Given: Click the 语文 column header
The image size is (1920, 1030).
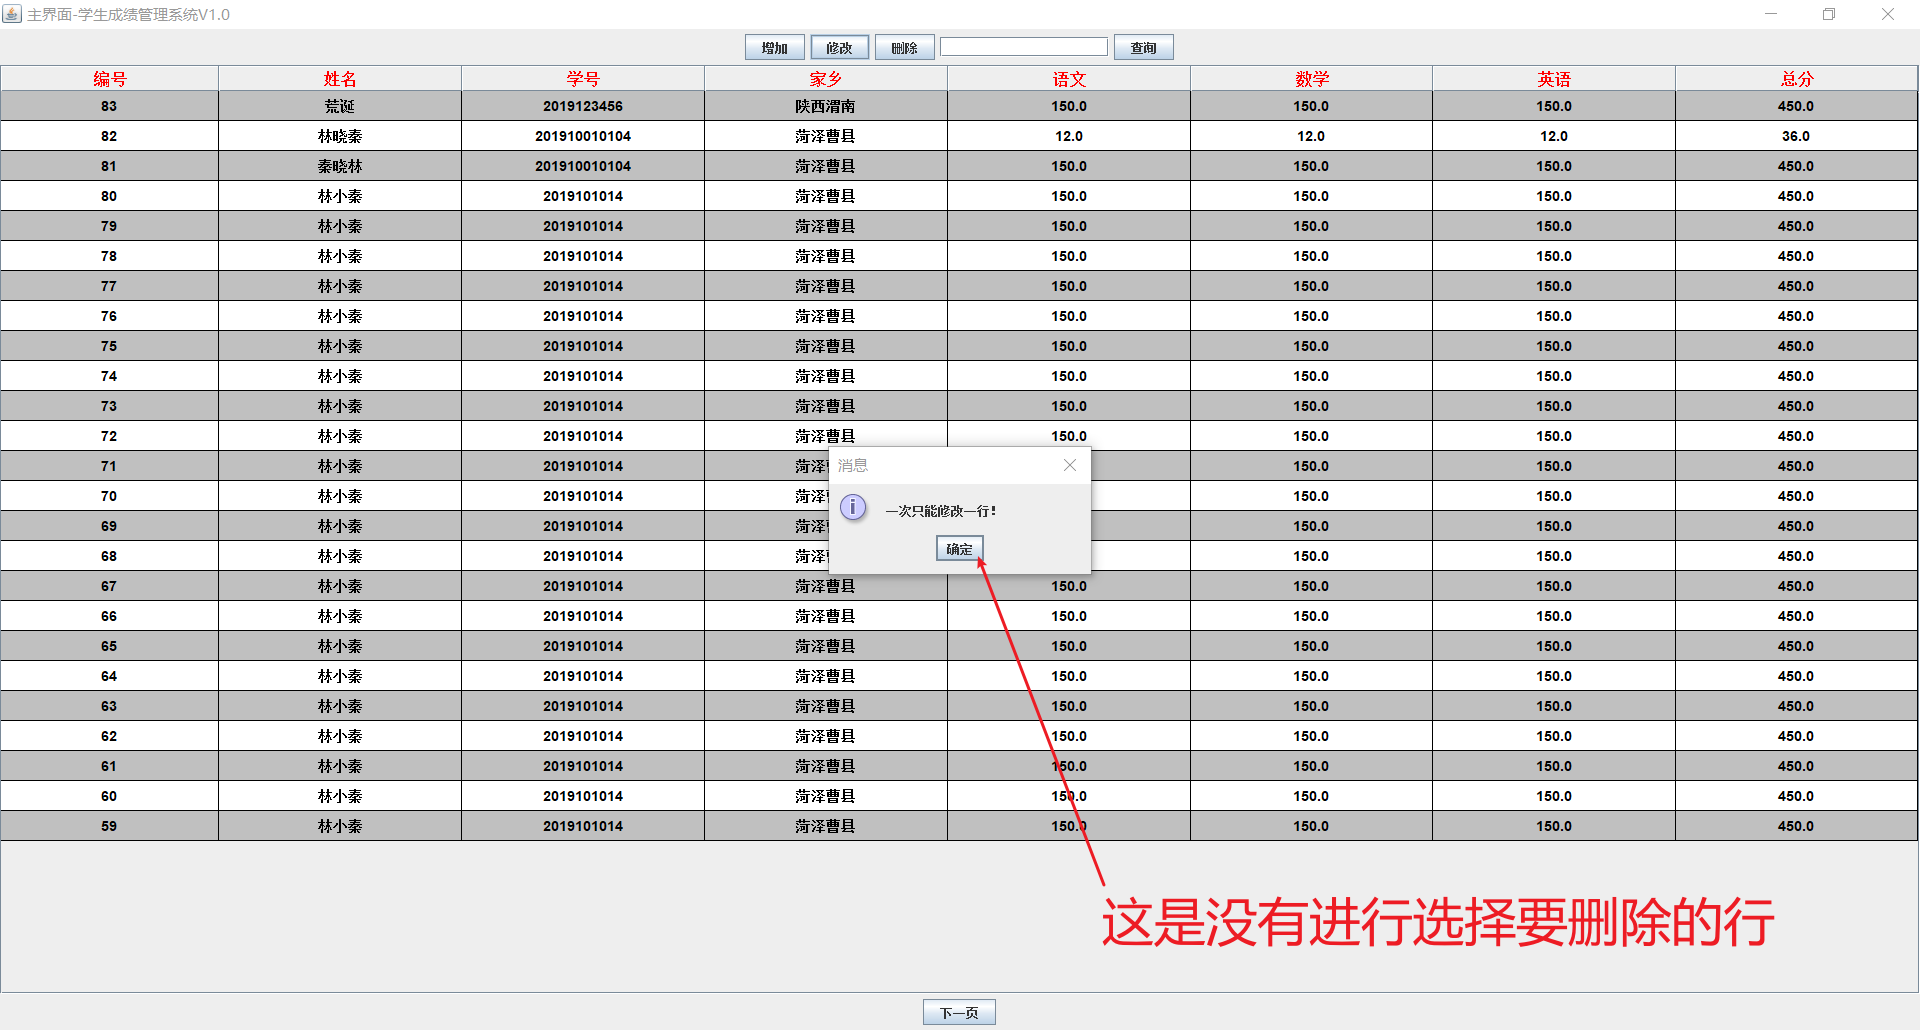Looking at the screenshot, I should 1069,79.
